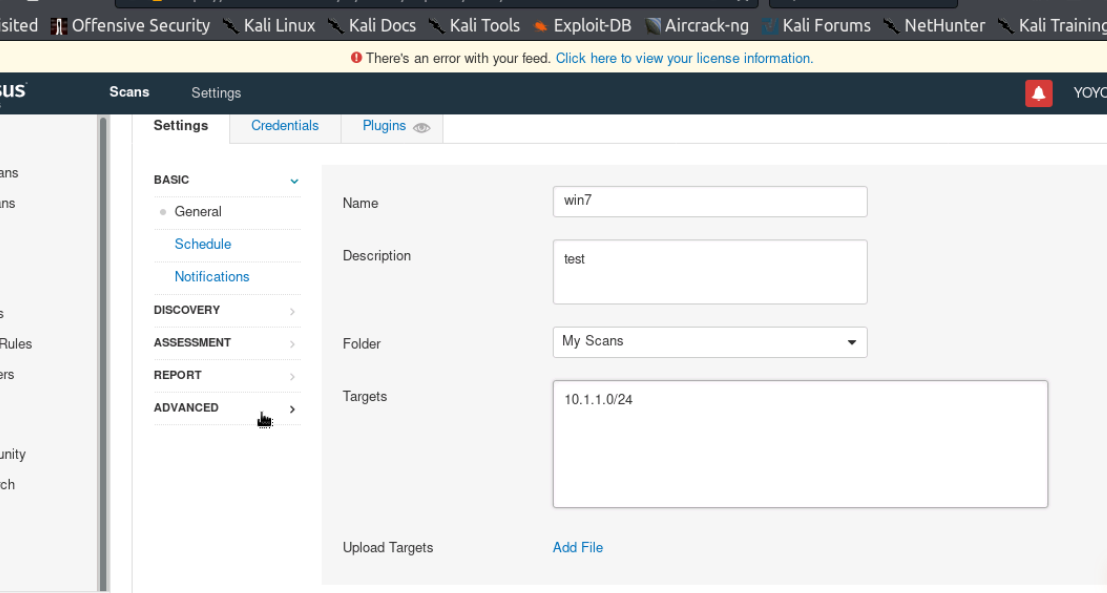
Task: Open the Settings item in top navigation
Action: (x=216, y=93)
